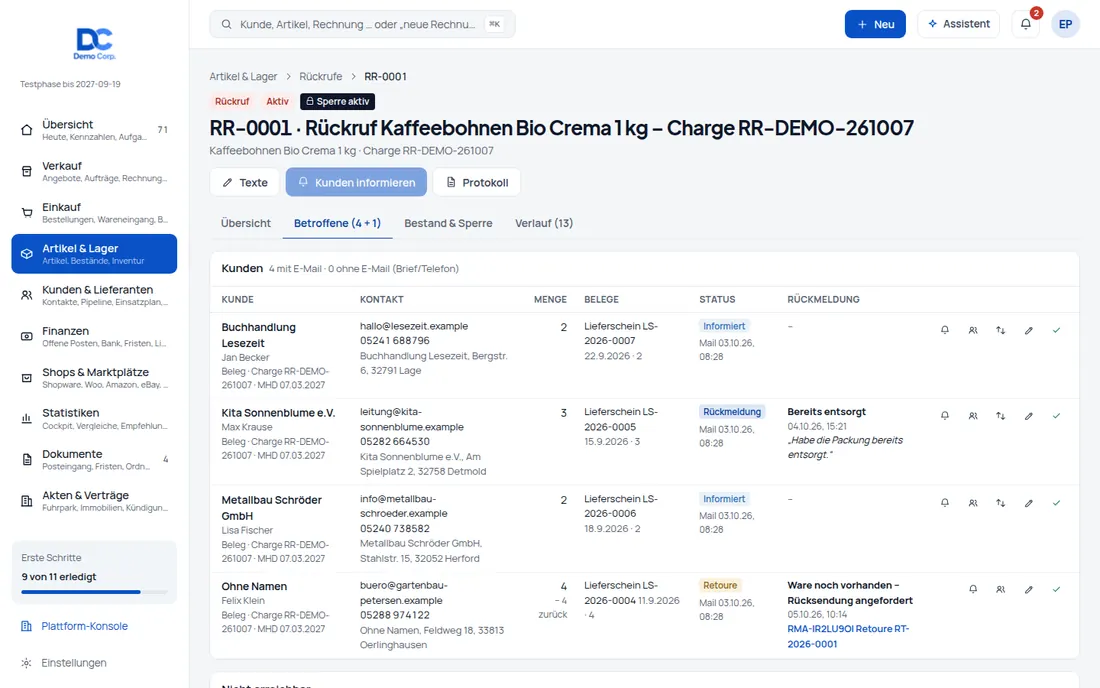Click the search magnifier icon

click(x=227, y=24)
